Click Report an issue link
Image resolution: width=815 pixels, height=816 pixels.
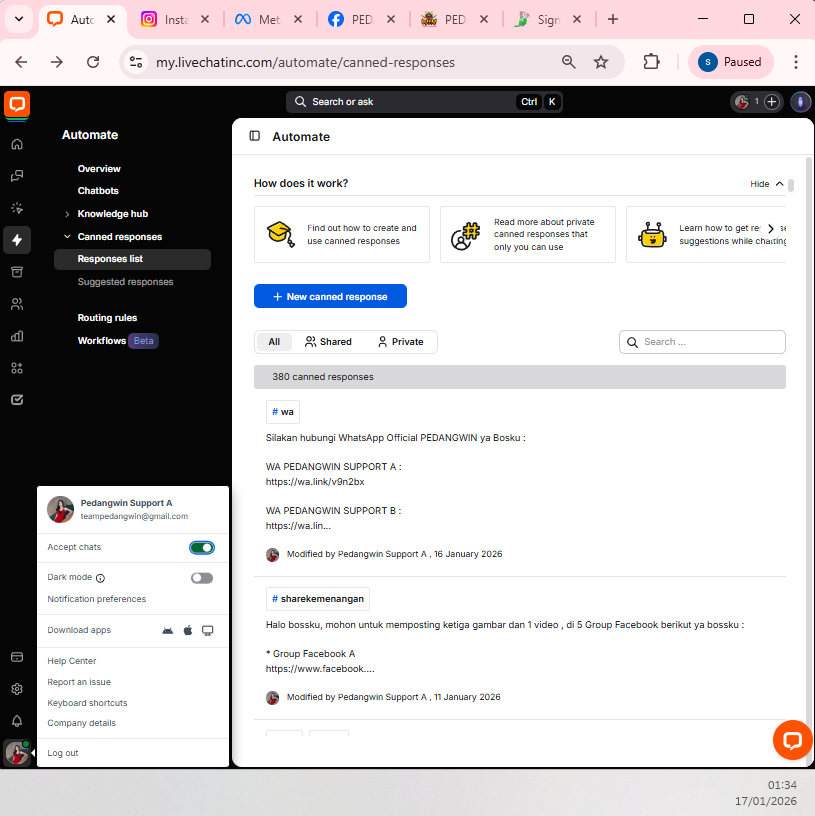click(79, 682)
